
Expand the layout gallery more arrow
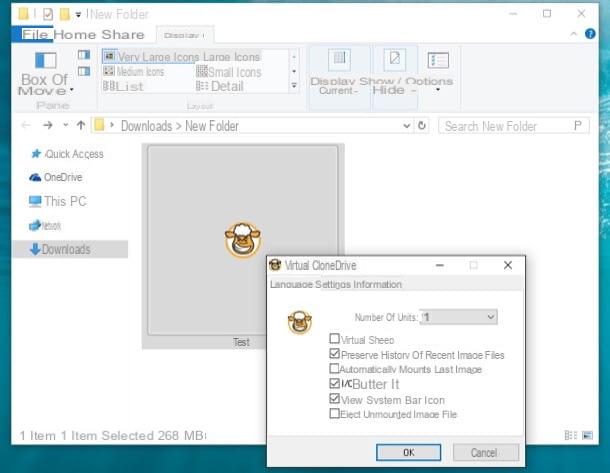[x=294, y=86]
